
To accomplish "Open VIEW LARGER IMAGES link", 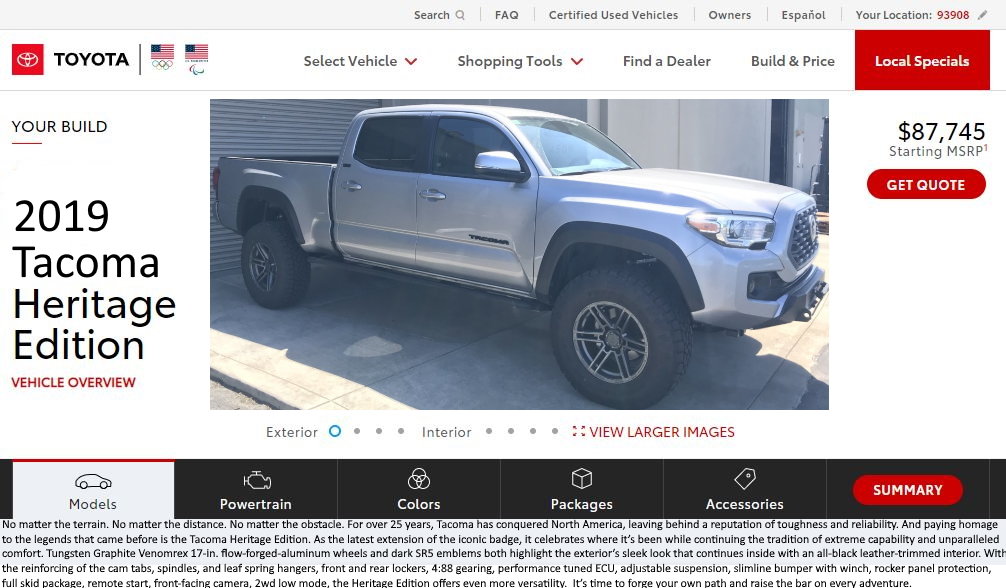I will pyautogui.click(x=654, y=432).
